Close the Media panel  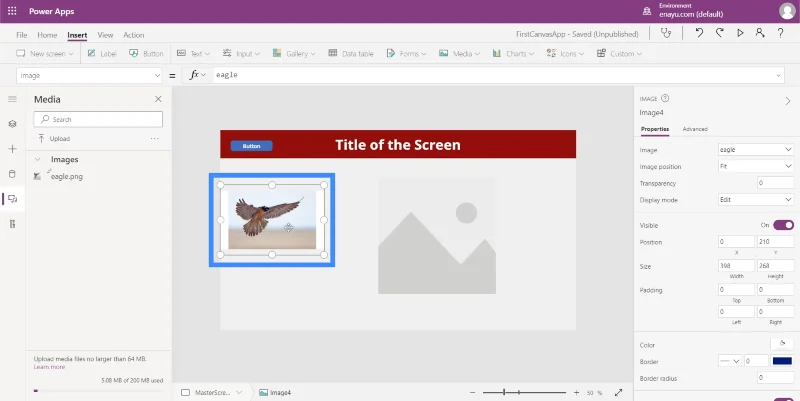(x=158, y=99)
